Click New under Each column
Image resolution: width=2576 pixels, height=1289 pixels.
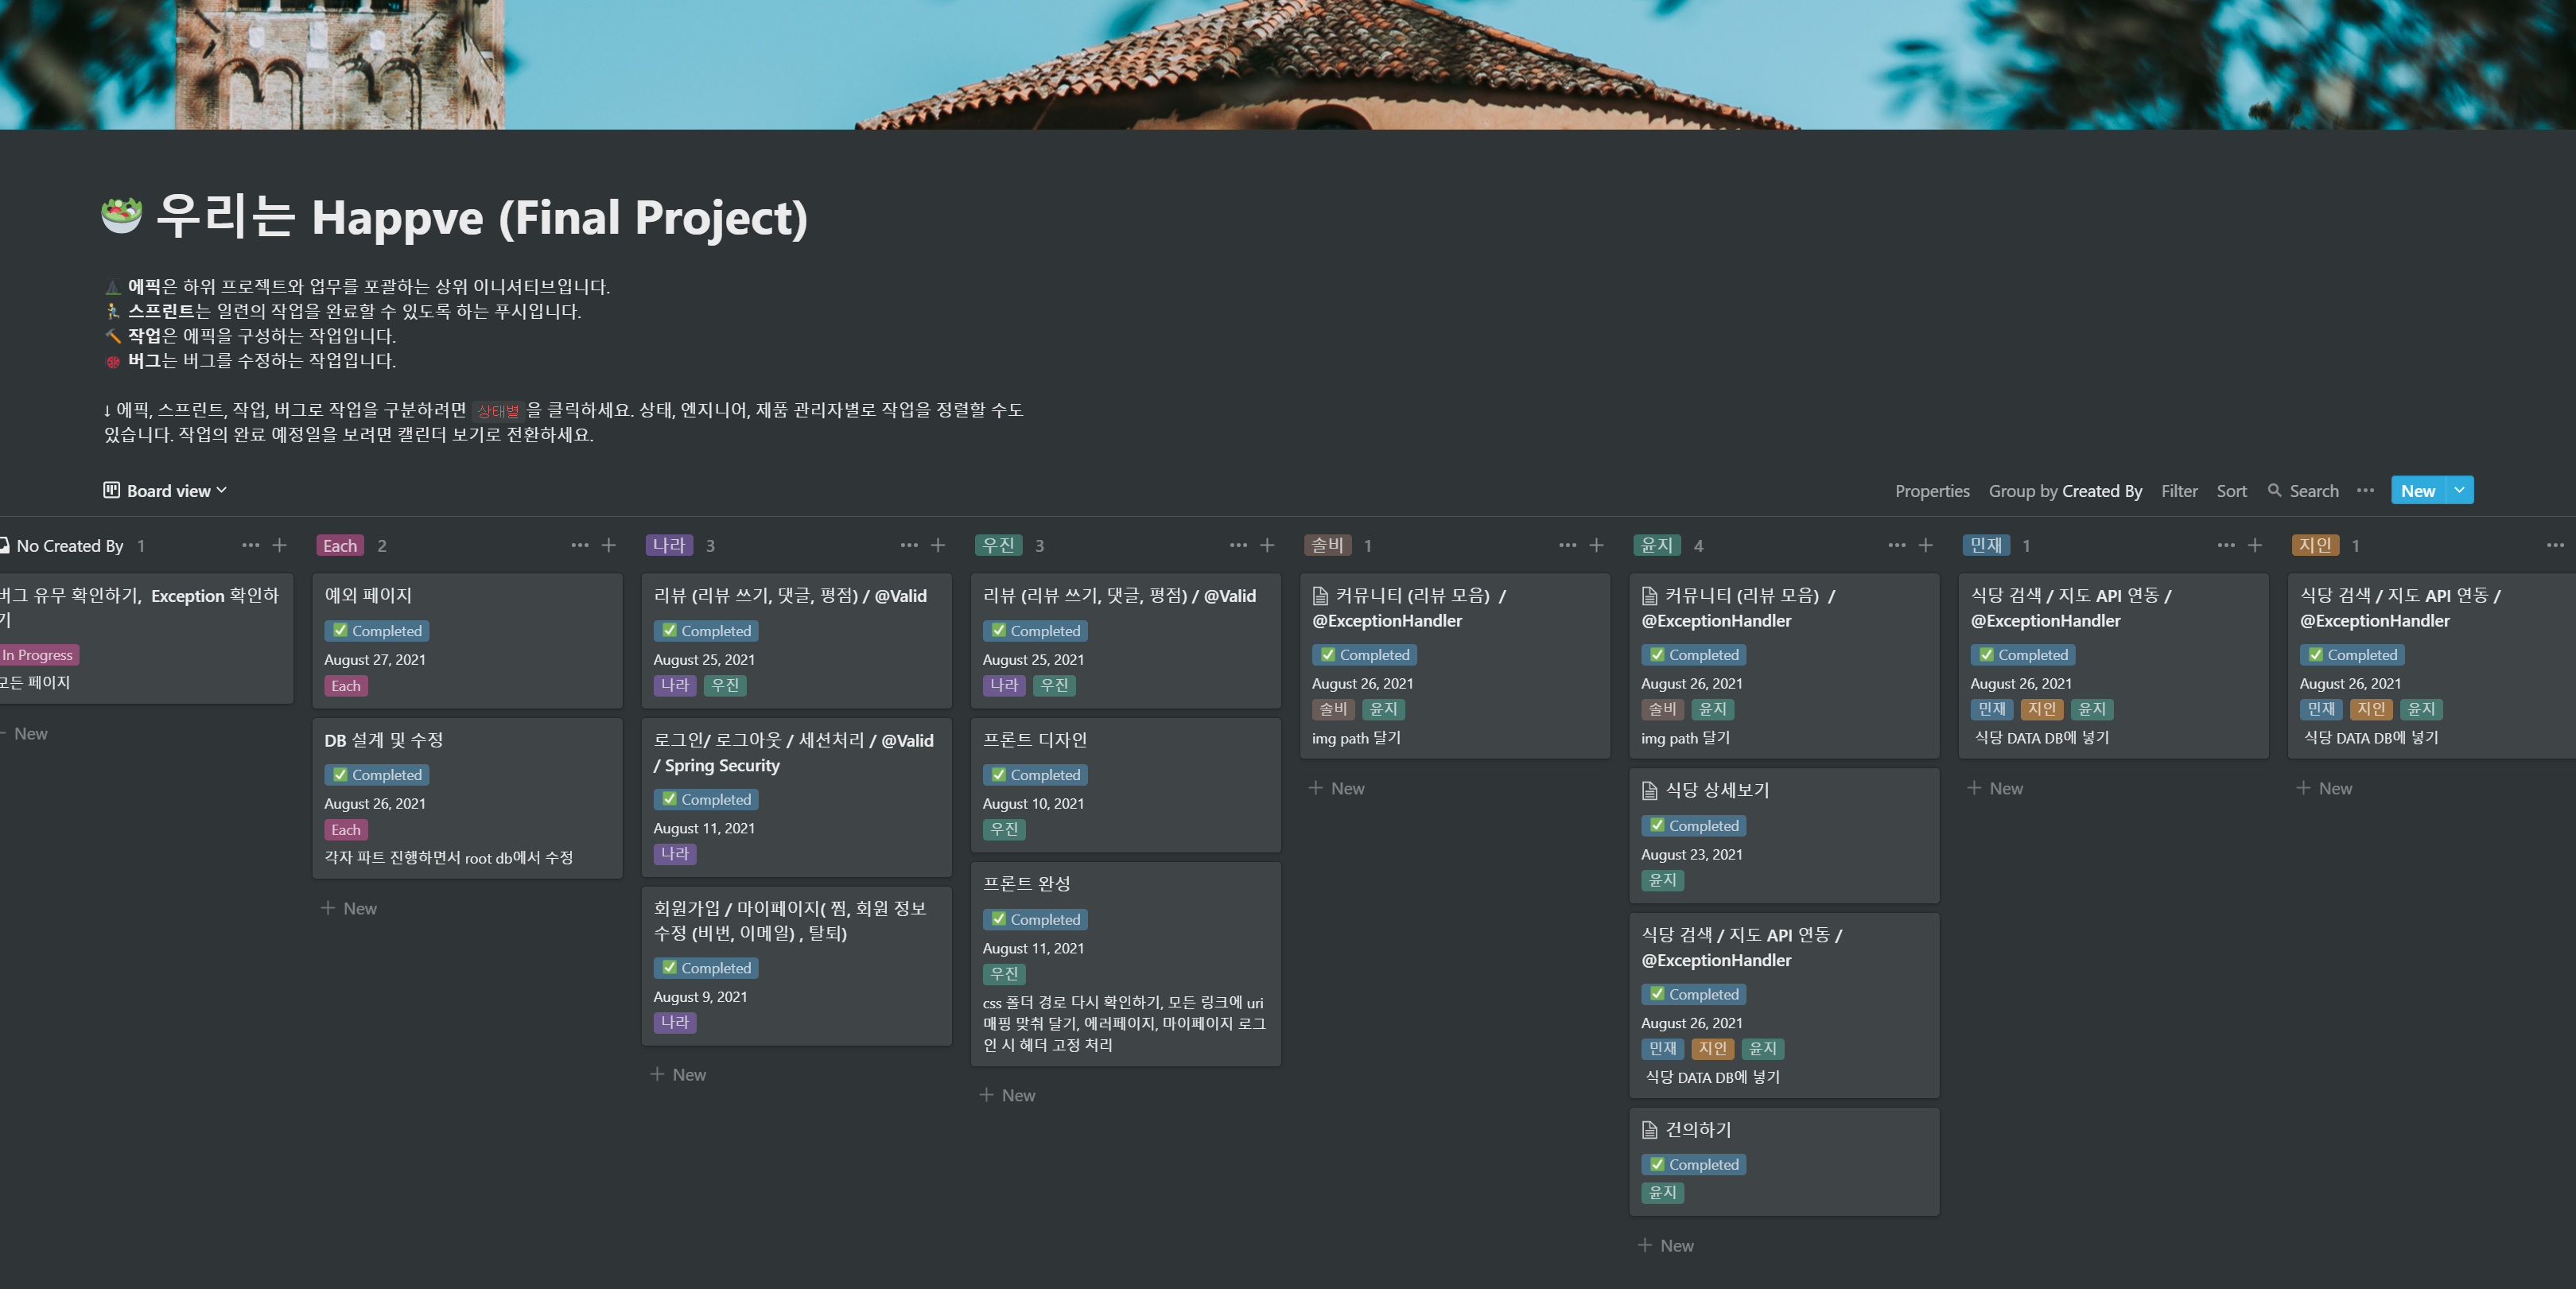(x=349, y=908)
